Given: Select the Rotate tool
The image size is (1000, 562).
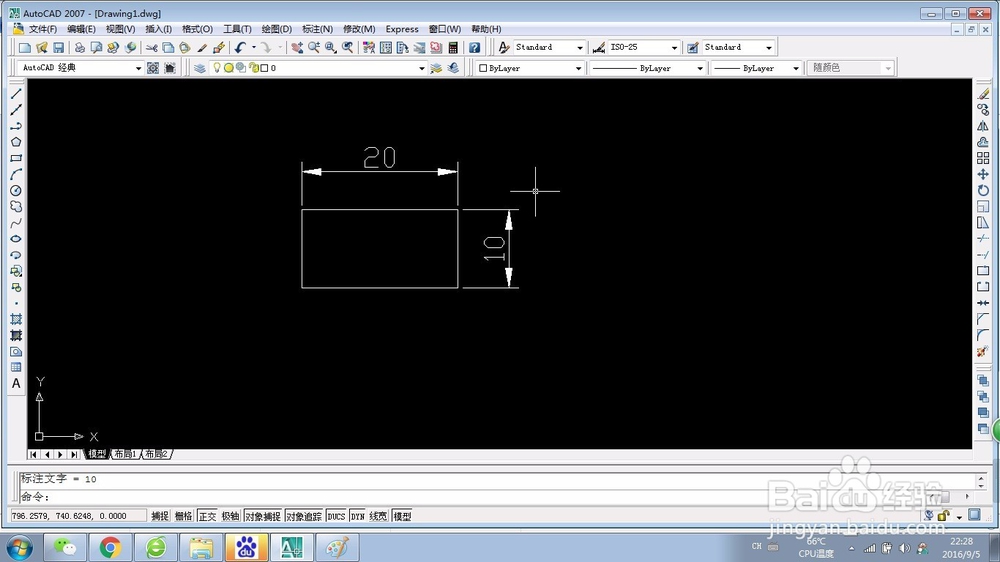Looking at the screenshot, I should (x=983, y=190).
